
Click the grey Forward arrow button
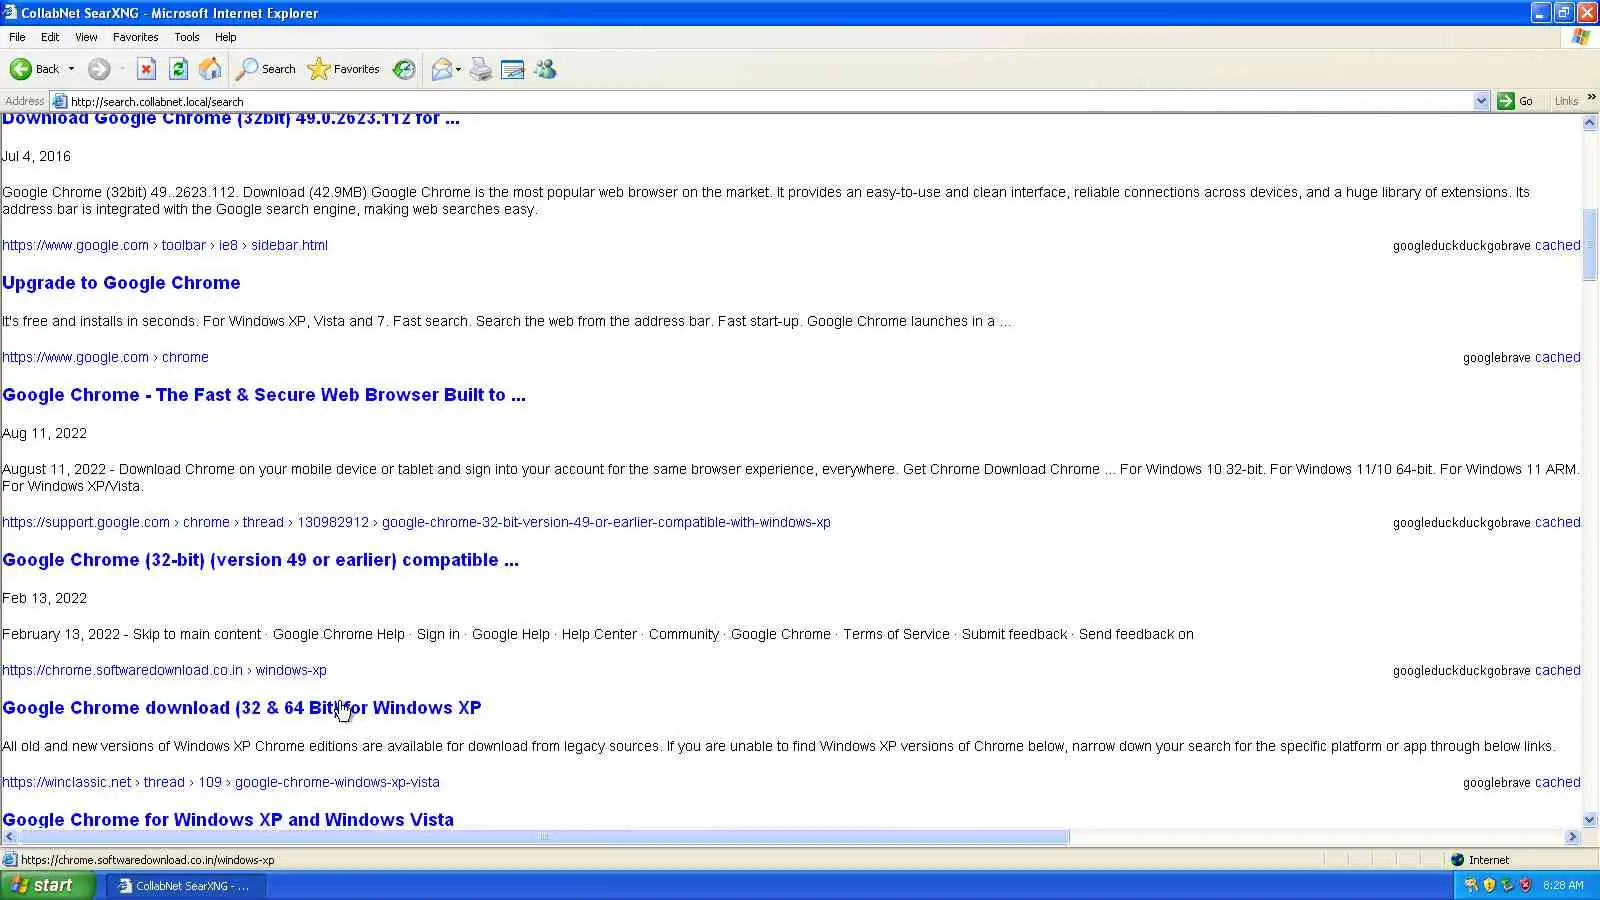click(98, 69)
